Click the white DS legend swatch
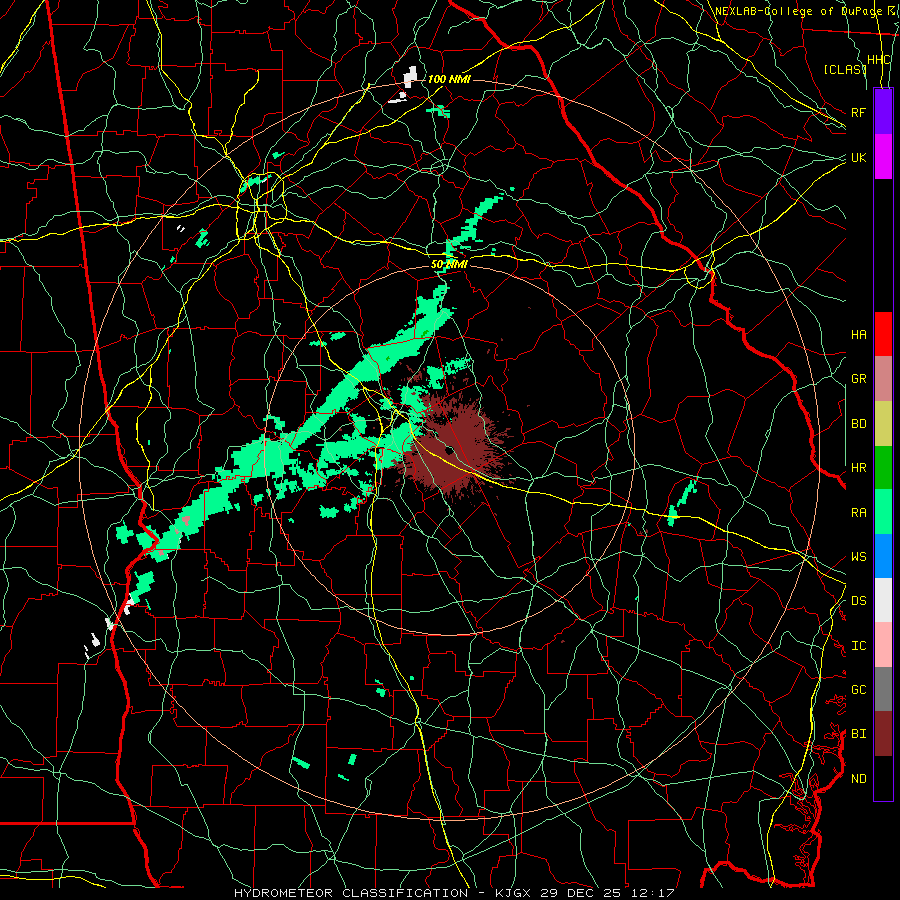 [x=883, y=600]
